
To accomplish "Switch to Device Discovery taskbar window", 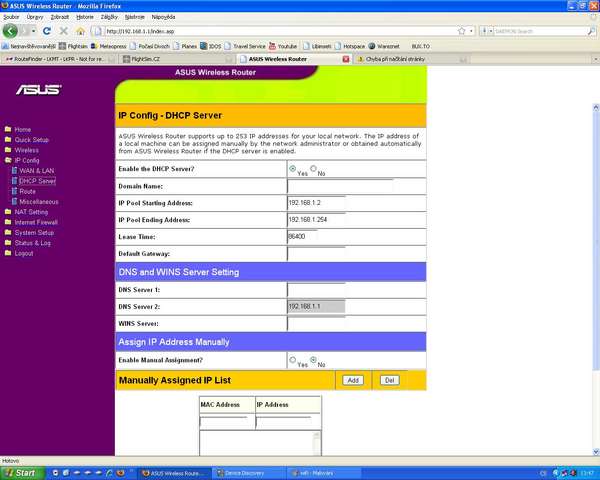I will (x=249, y=473).
